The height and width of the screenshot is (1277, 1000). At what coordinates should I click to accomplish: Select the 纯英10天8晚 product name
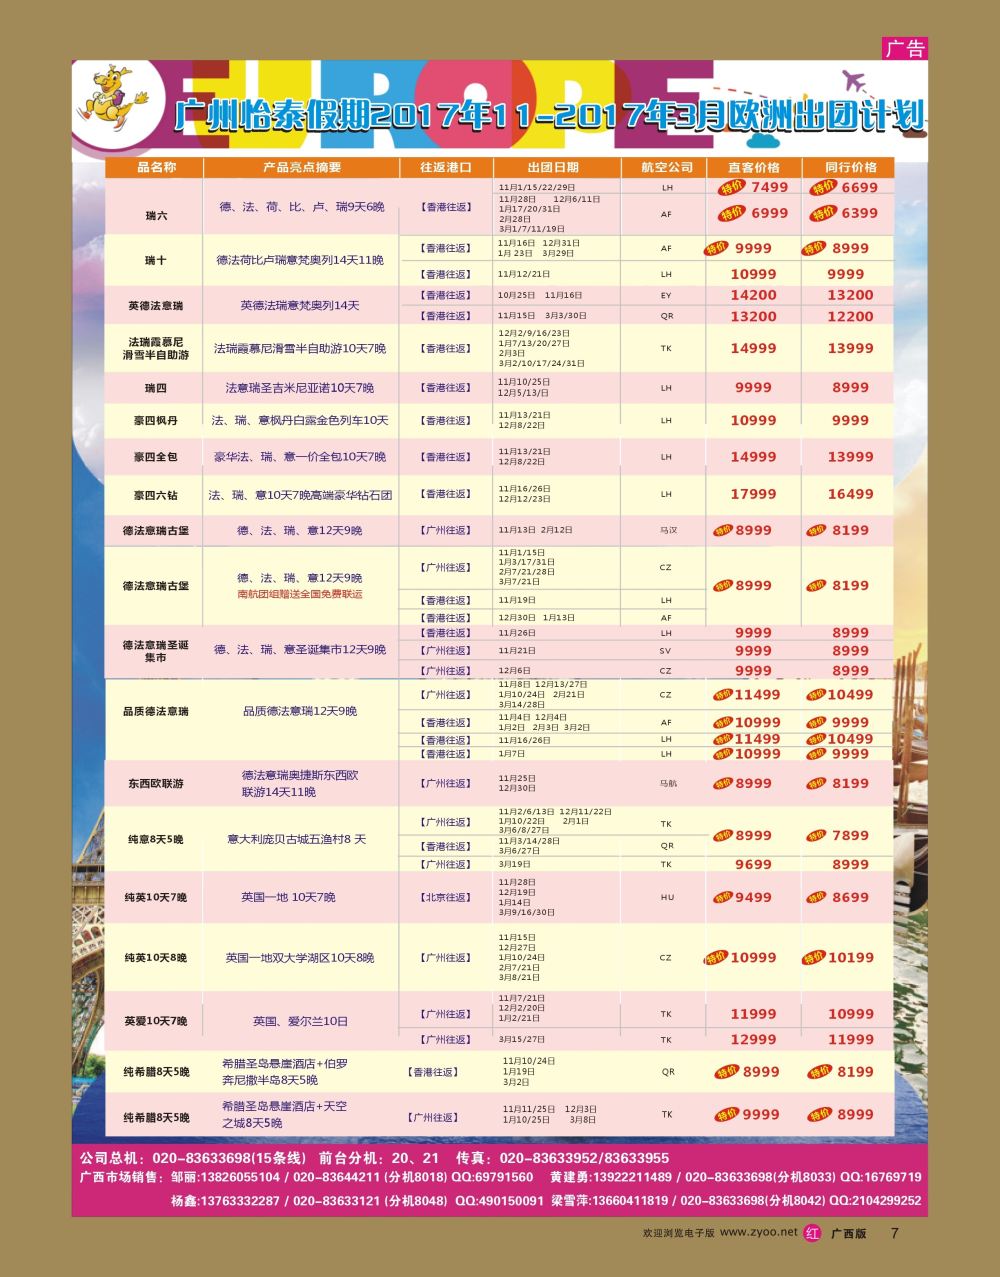click(x=156, y=957)
